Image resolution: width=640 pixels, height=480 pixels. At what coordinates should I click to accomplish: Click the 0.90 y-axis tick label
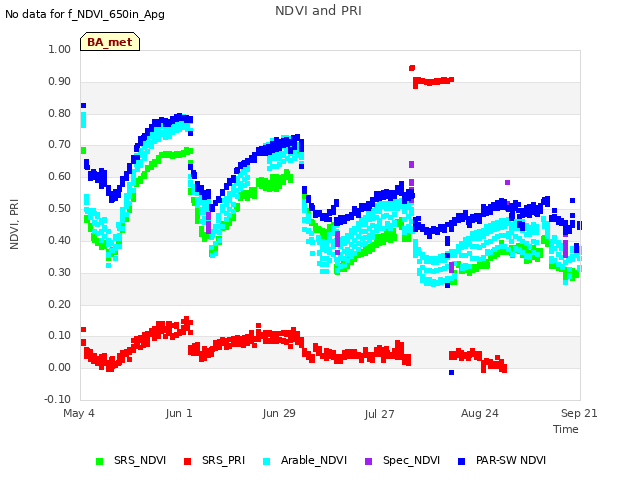click(60, 82)
